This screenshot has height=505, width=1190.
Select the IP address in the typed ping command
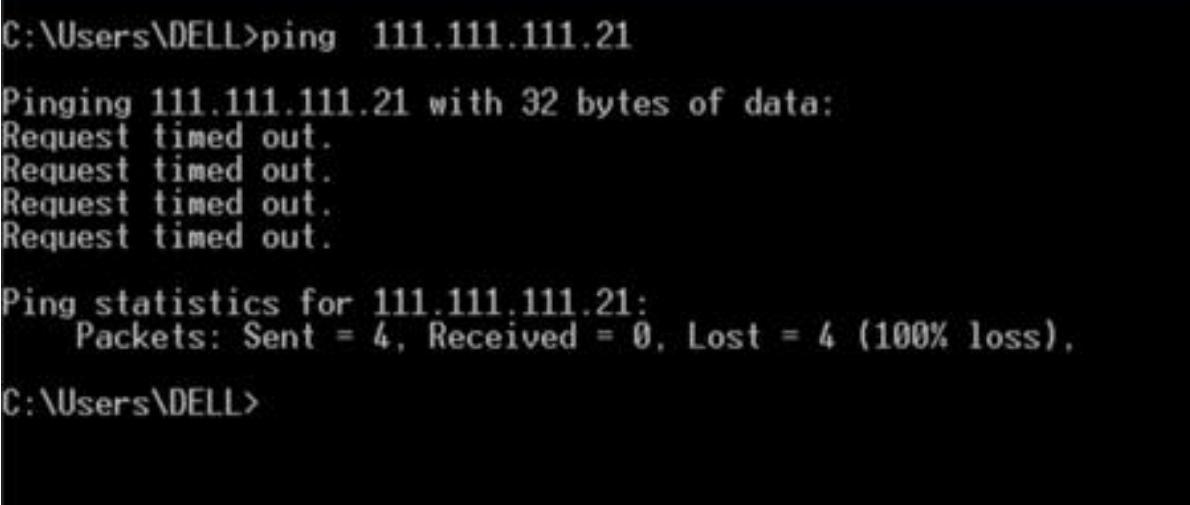501,36
